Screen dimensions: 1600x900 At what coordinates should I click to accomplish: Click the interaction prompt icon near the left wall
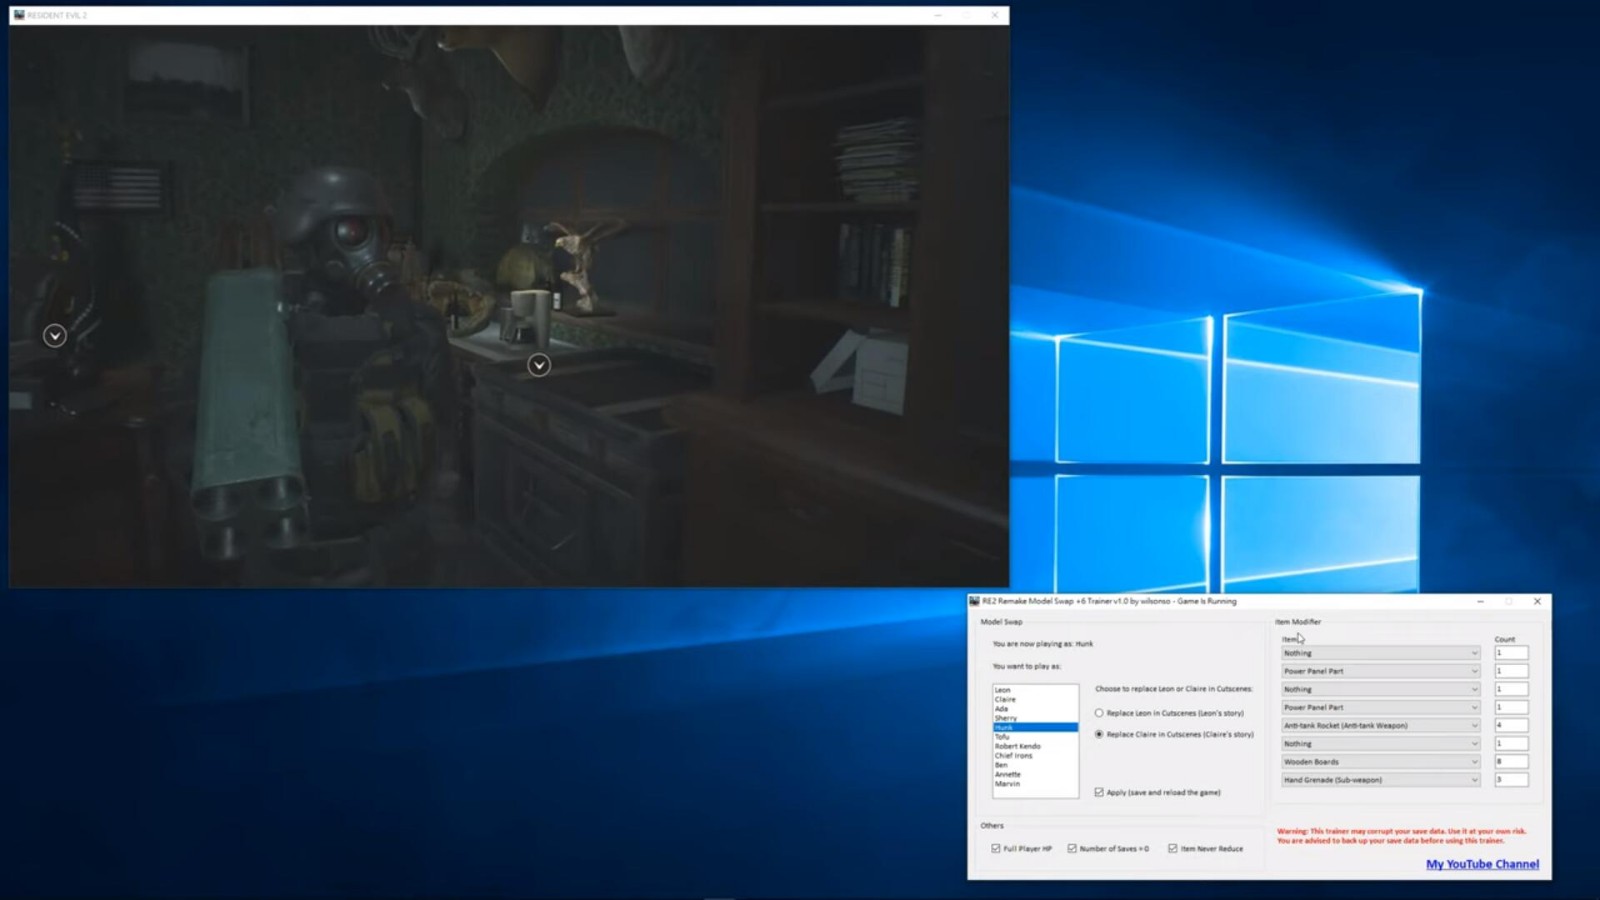[55, 336]
